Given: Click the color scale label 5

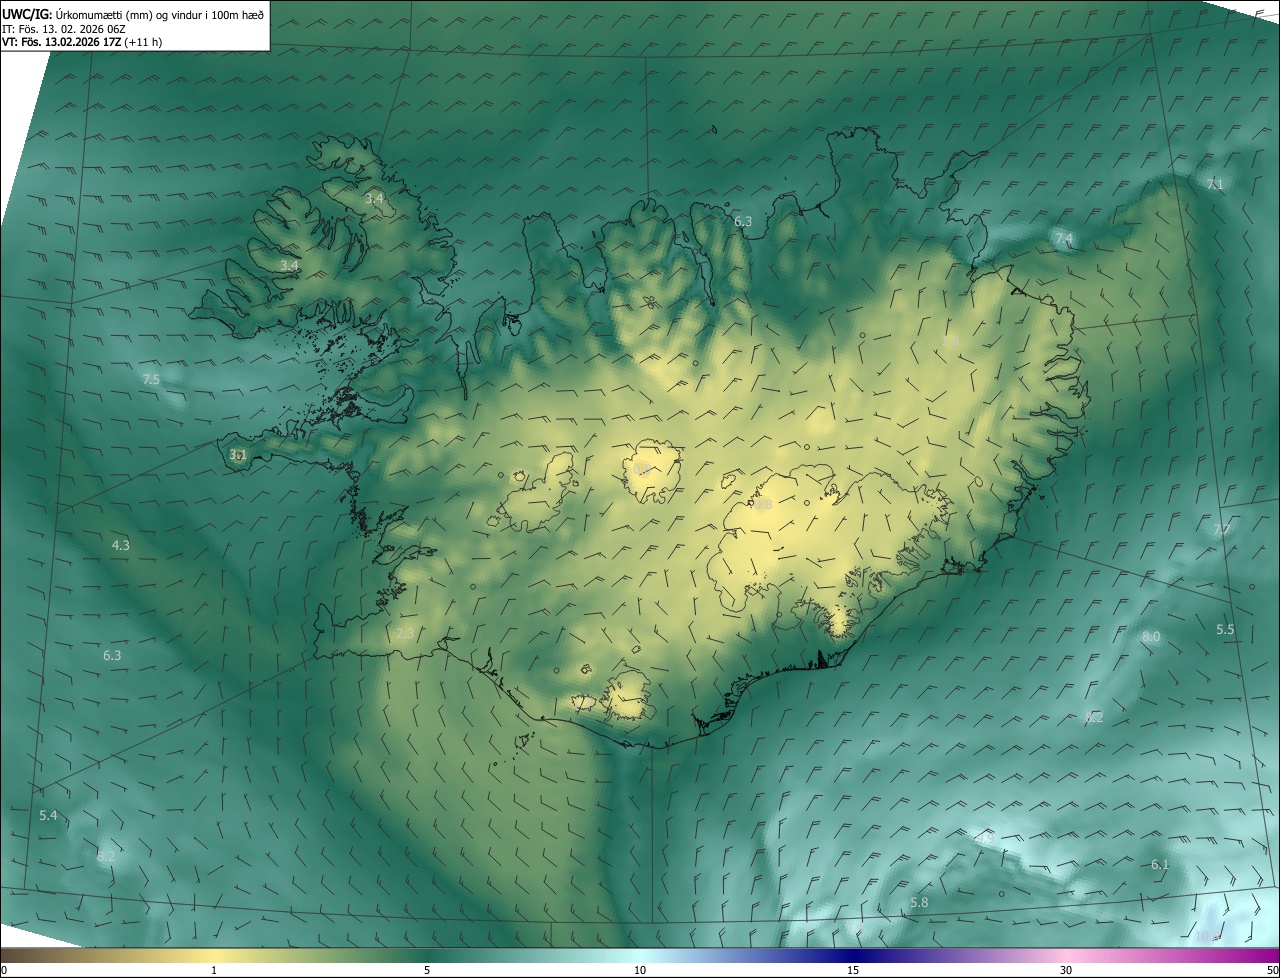Looking at the screenshot, I should pos(427,970).
